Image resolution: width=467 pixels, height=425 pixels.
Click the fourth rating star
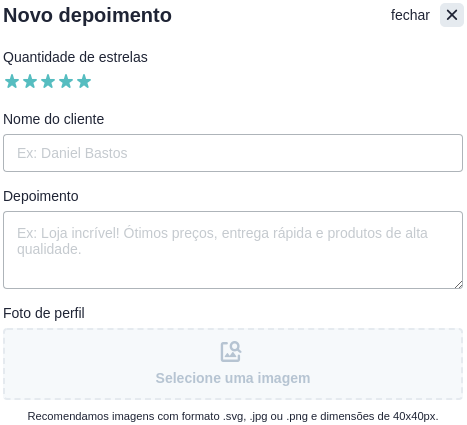point(66,81)
